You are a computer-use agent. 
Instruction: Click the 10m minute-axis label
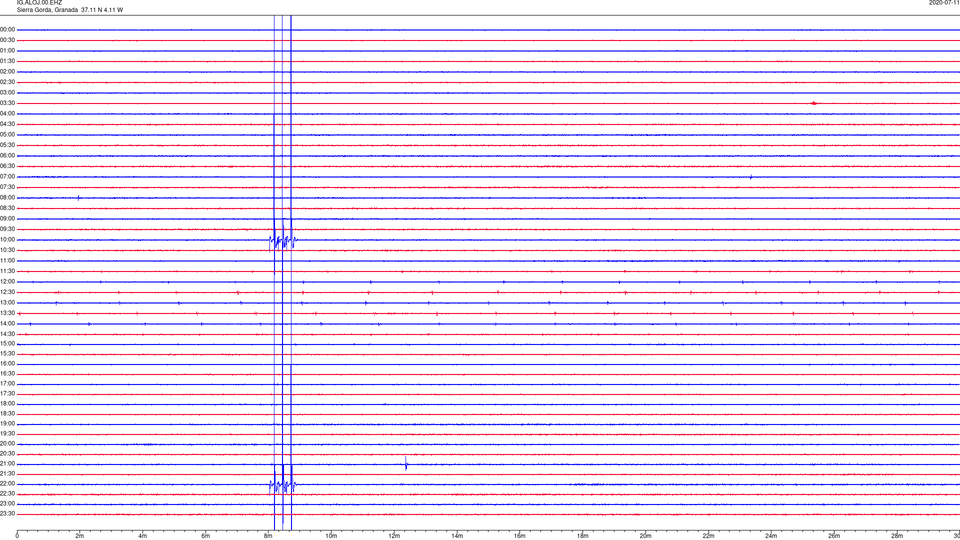[331, 536]
